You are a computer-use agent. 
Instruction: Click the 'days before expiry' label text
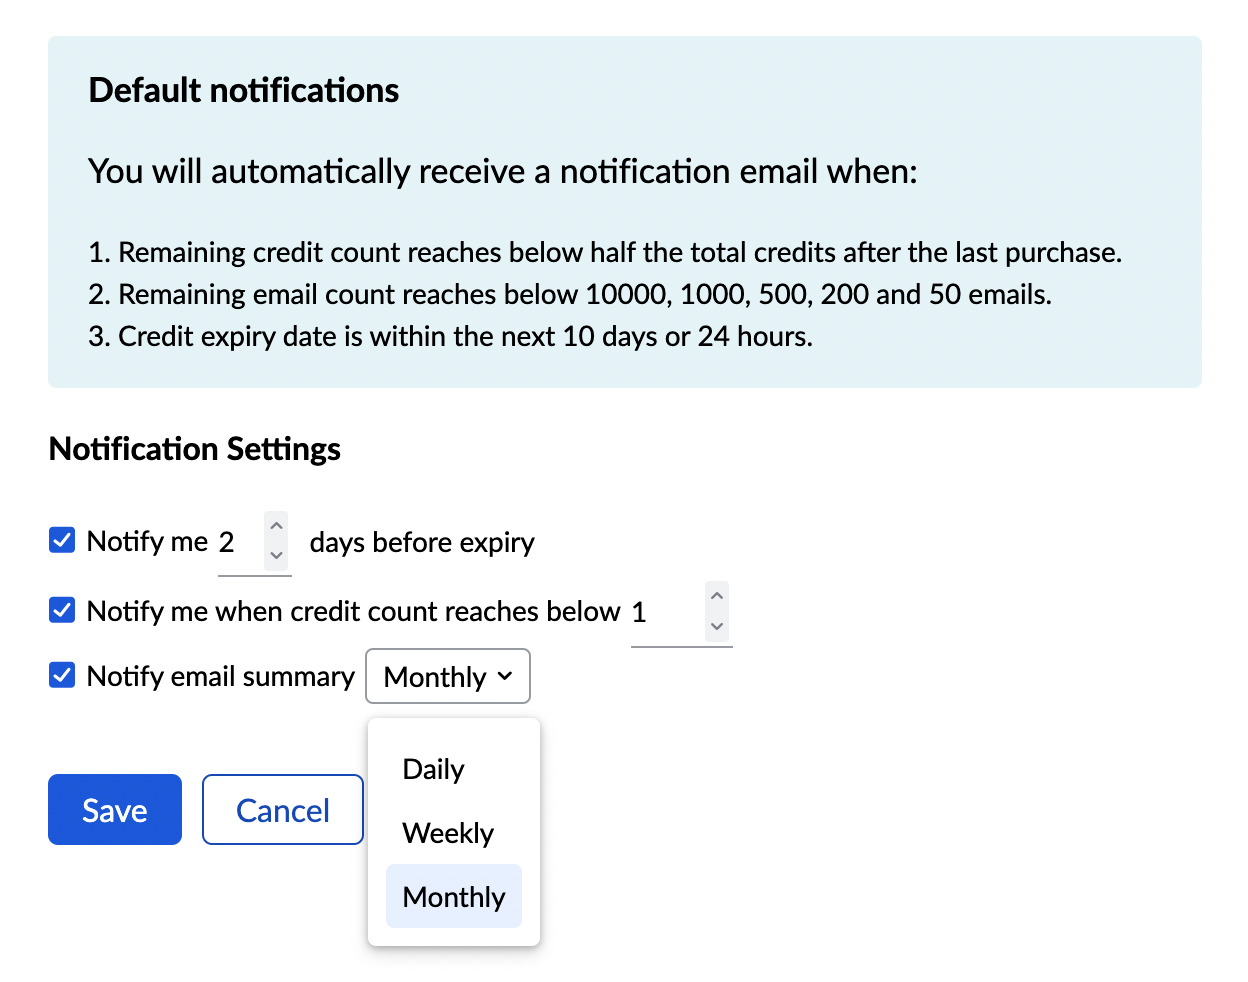point(422,543)
